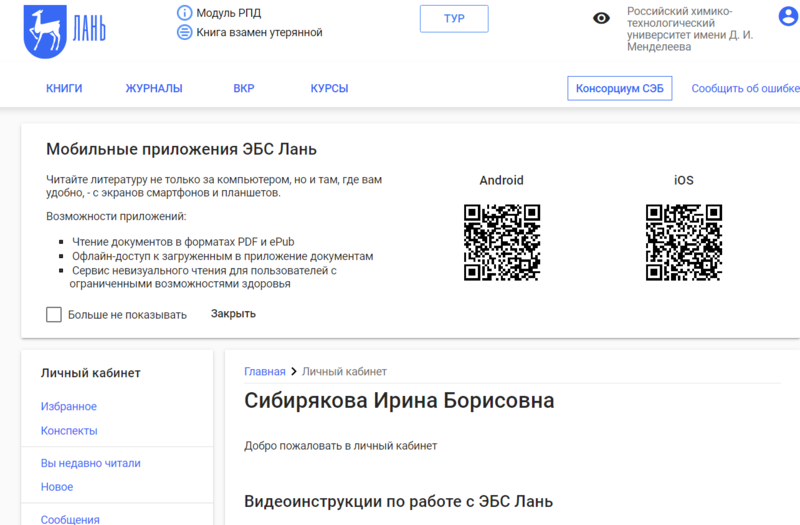This screenshot has width=800, height=525.
Task: Click the iOS QR code
Action: tap(683, 242)
